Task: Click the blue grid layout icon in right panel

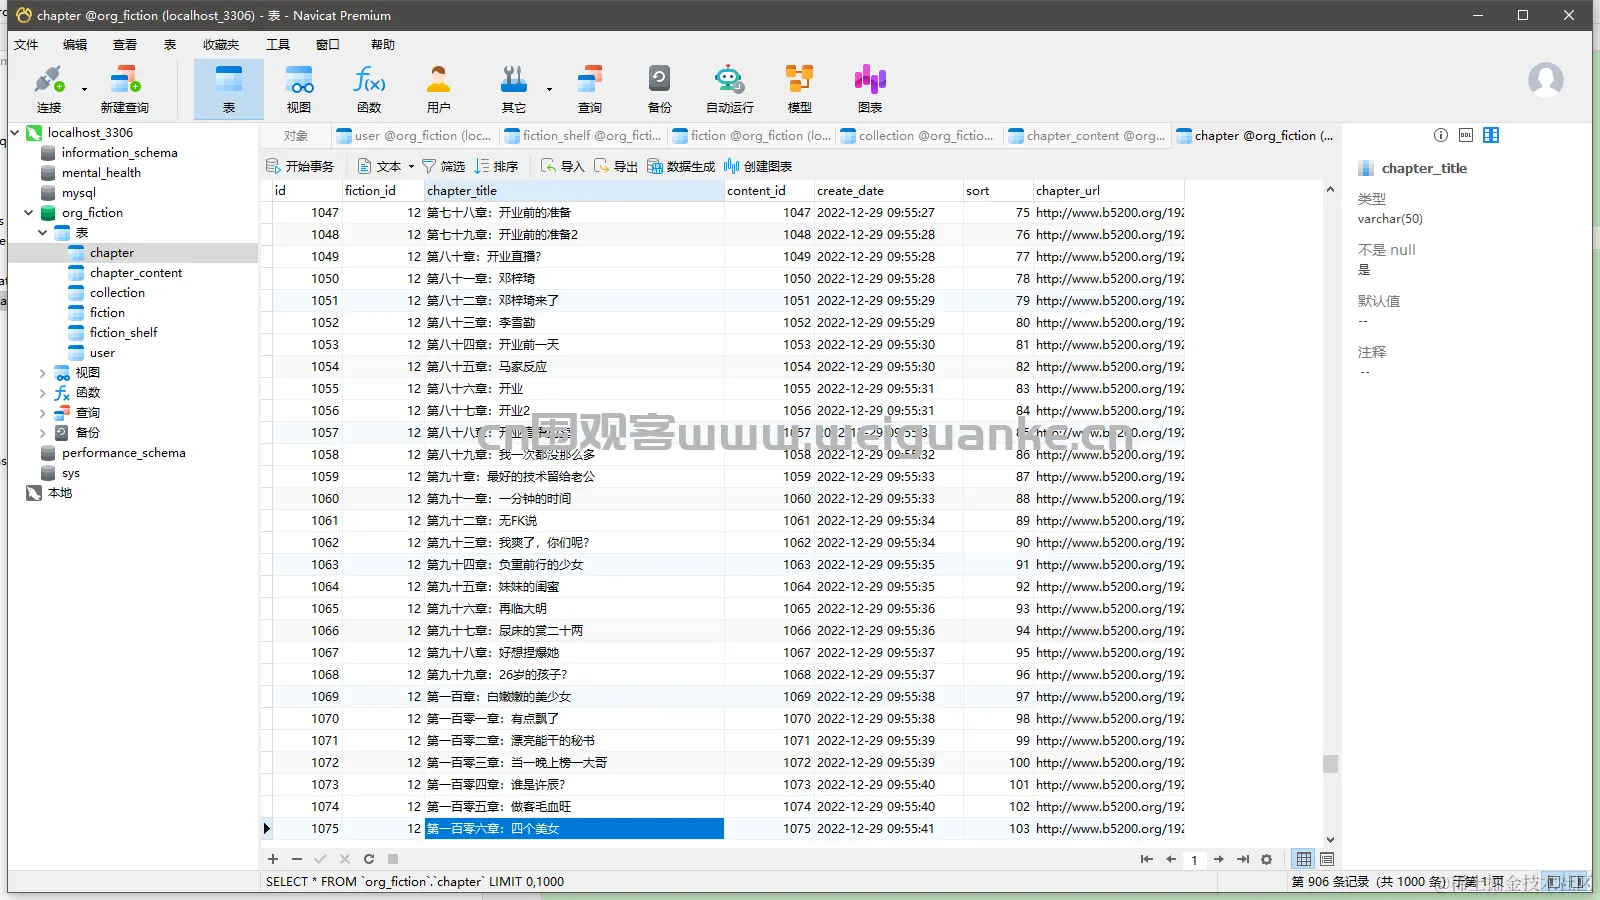Action: [x=1491, y=135]
